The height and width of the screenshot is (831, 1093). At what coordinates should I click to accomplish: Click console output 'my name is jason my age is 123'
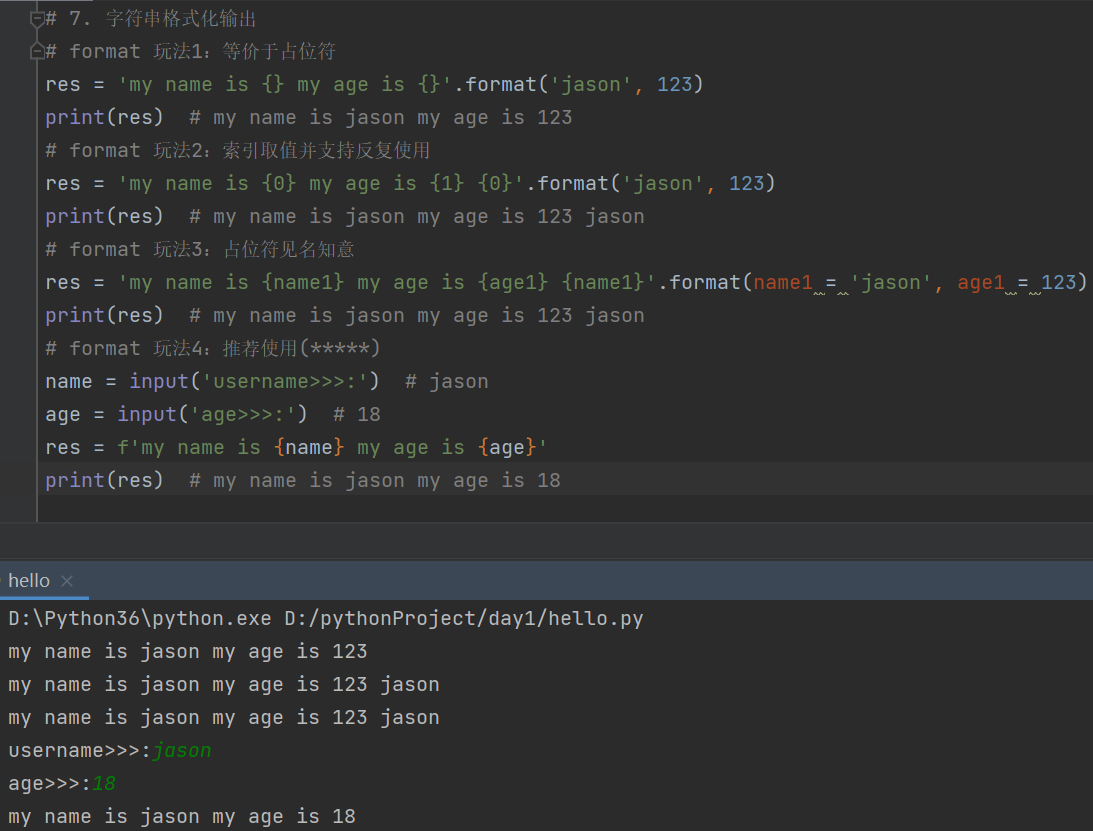coord(188,651)
